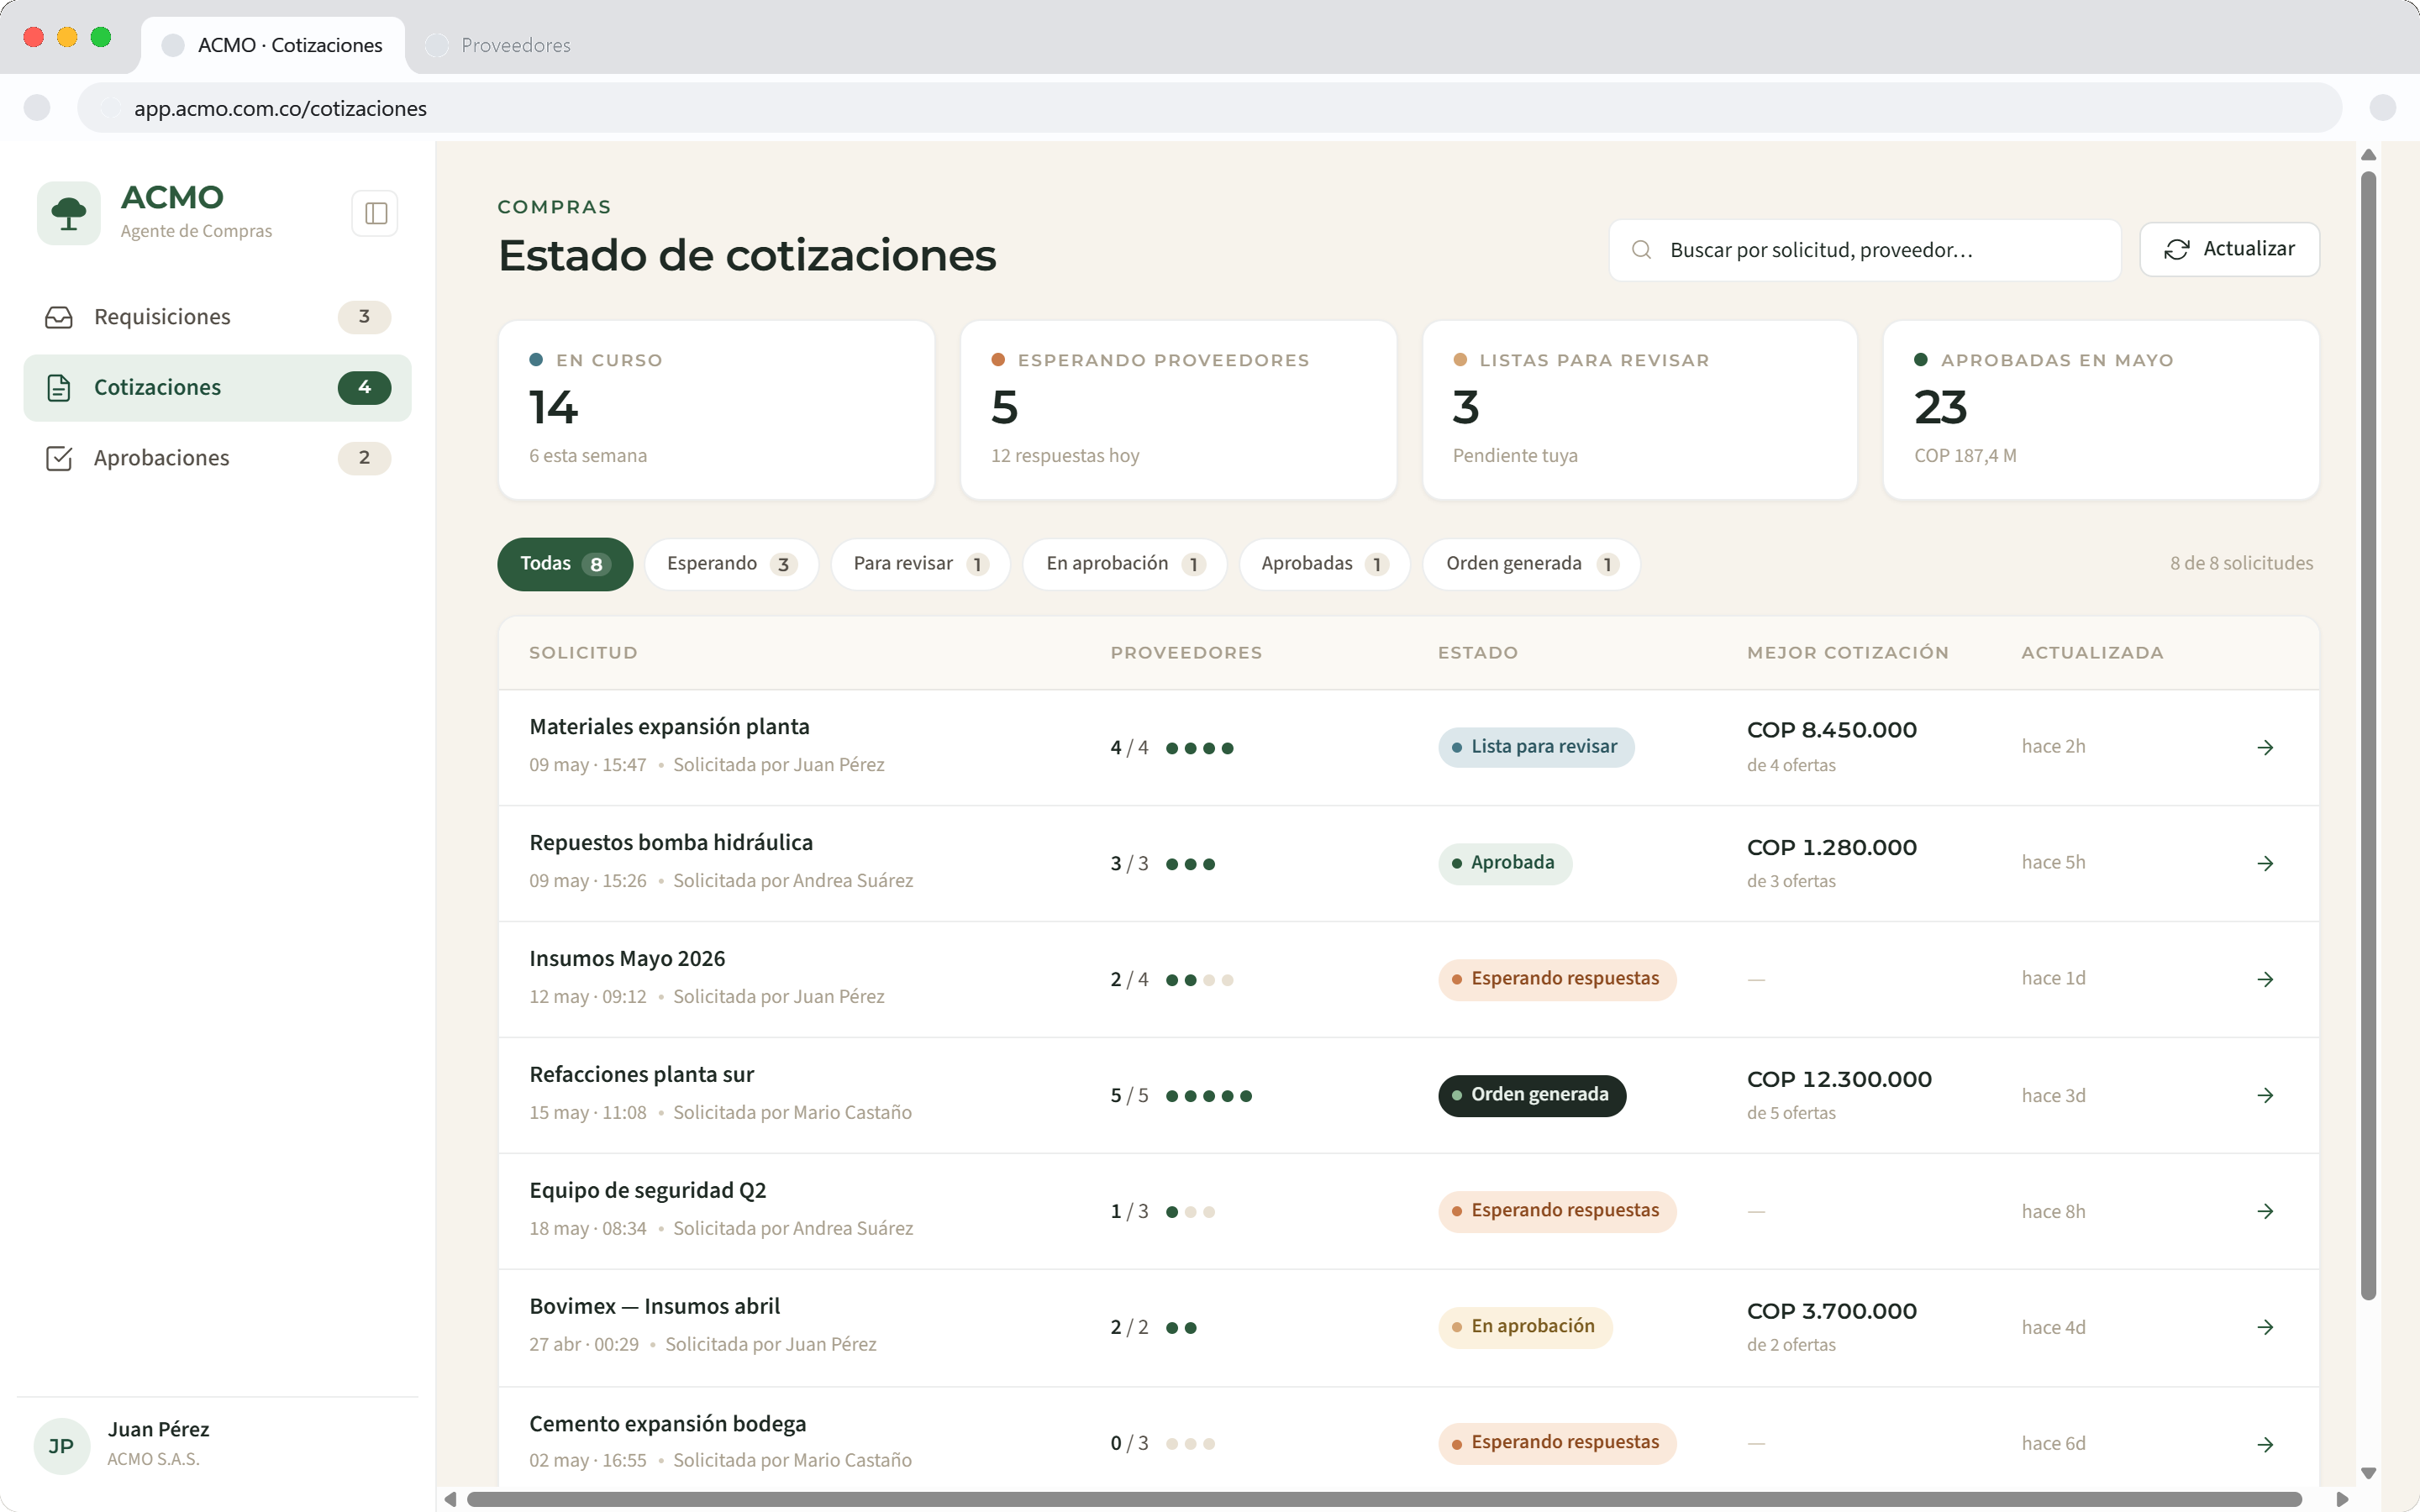This screenshot has width=2420, height=1512.
Task: Click the Actualizar refresh button
Action: (2229, 249)
